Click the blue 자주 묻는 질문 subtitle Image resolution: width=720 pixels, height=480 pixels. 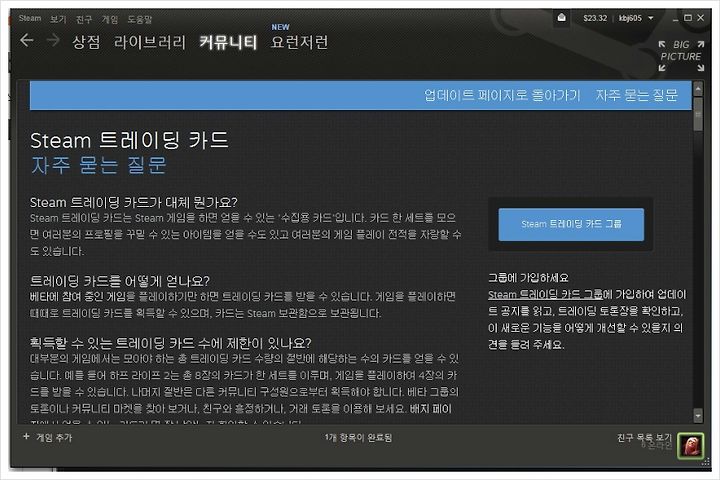click(99, 165)
